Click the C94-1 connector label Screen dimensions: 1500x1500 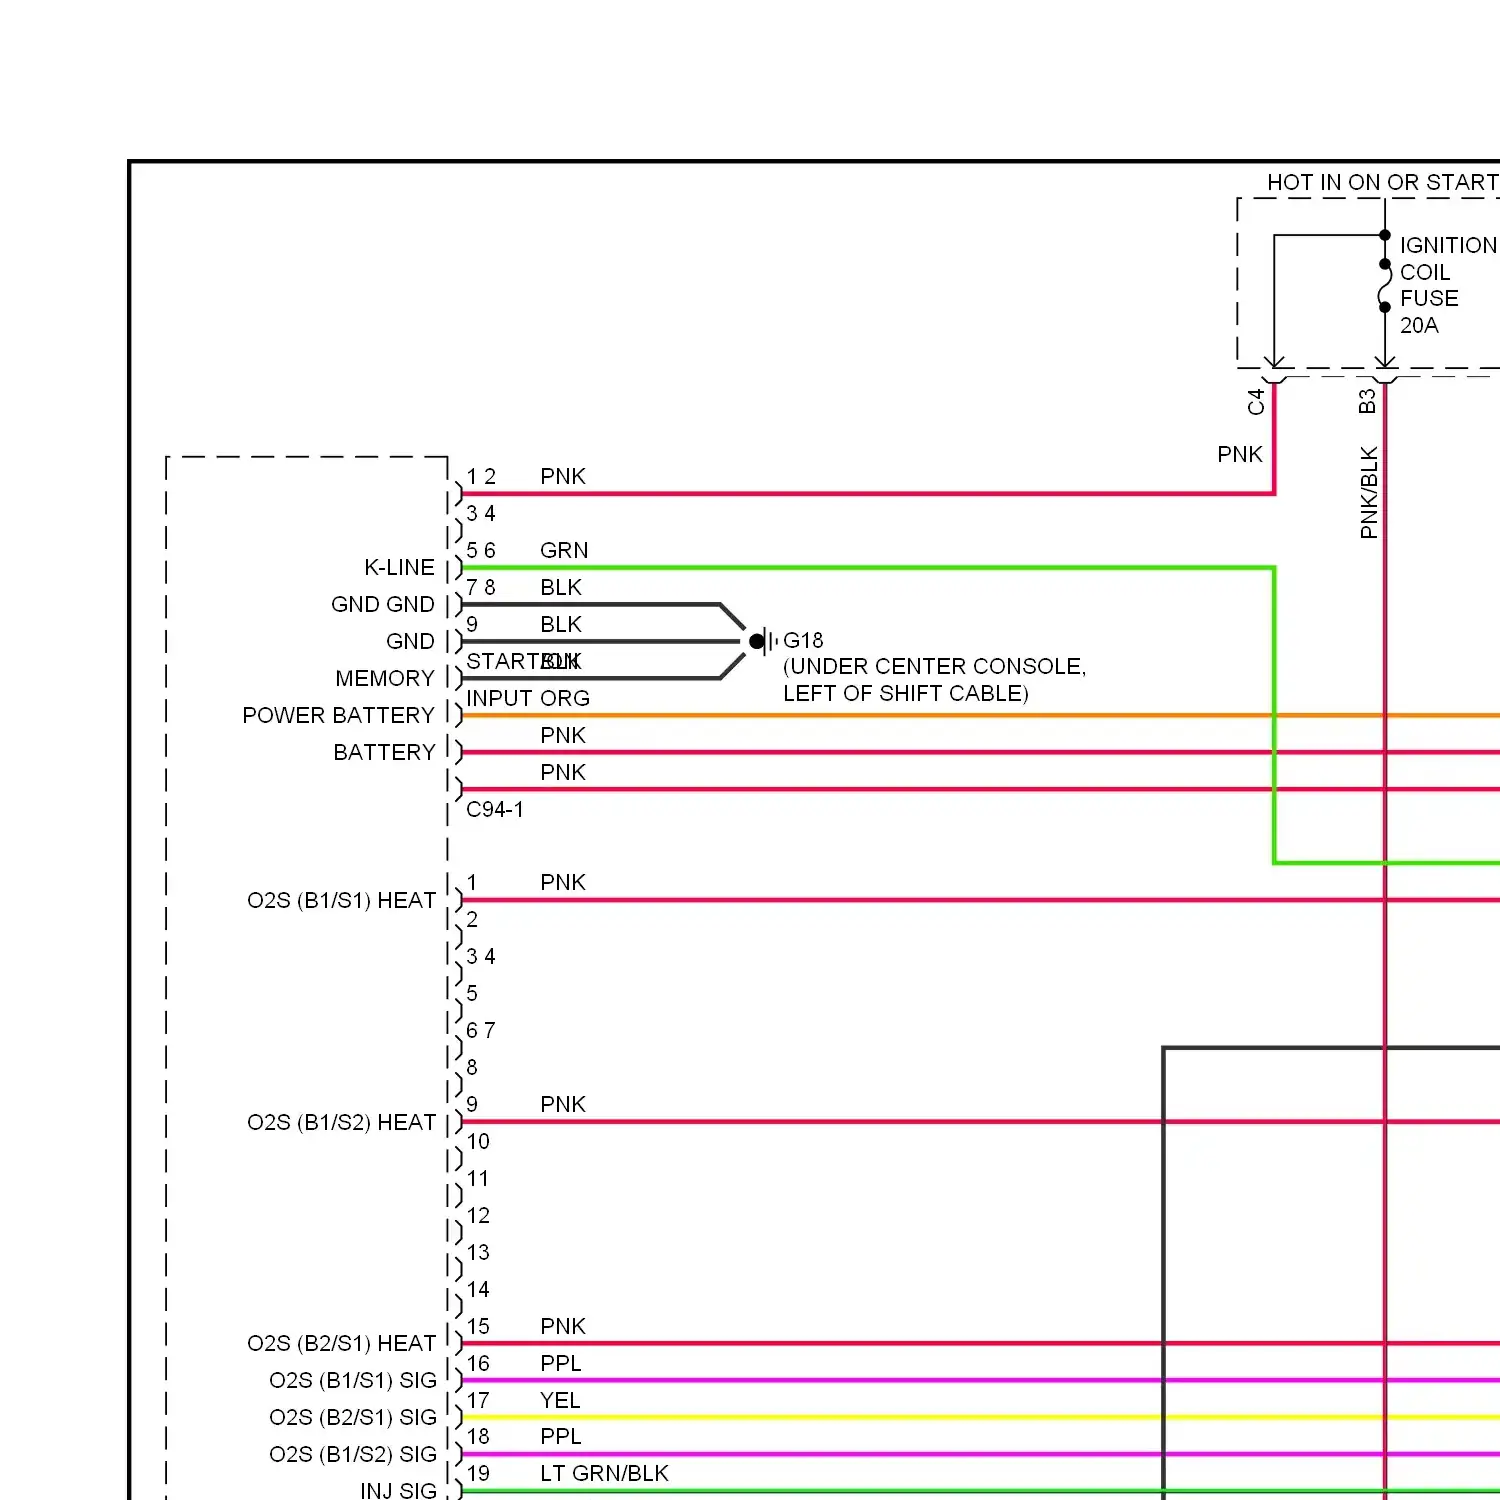tap(495, 809)
